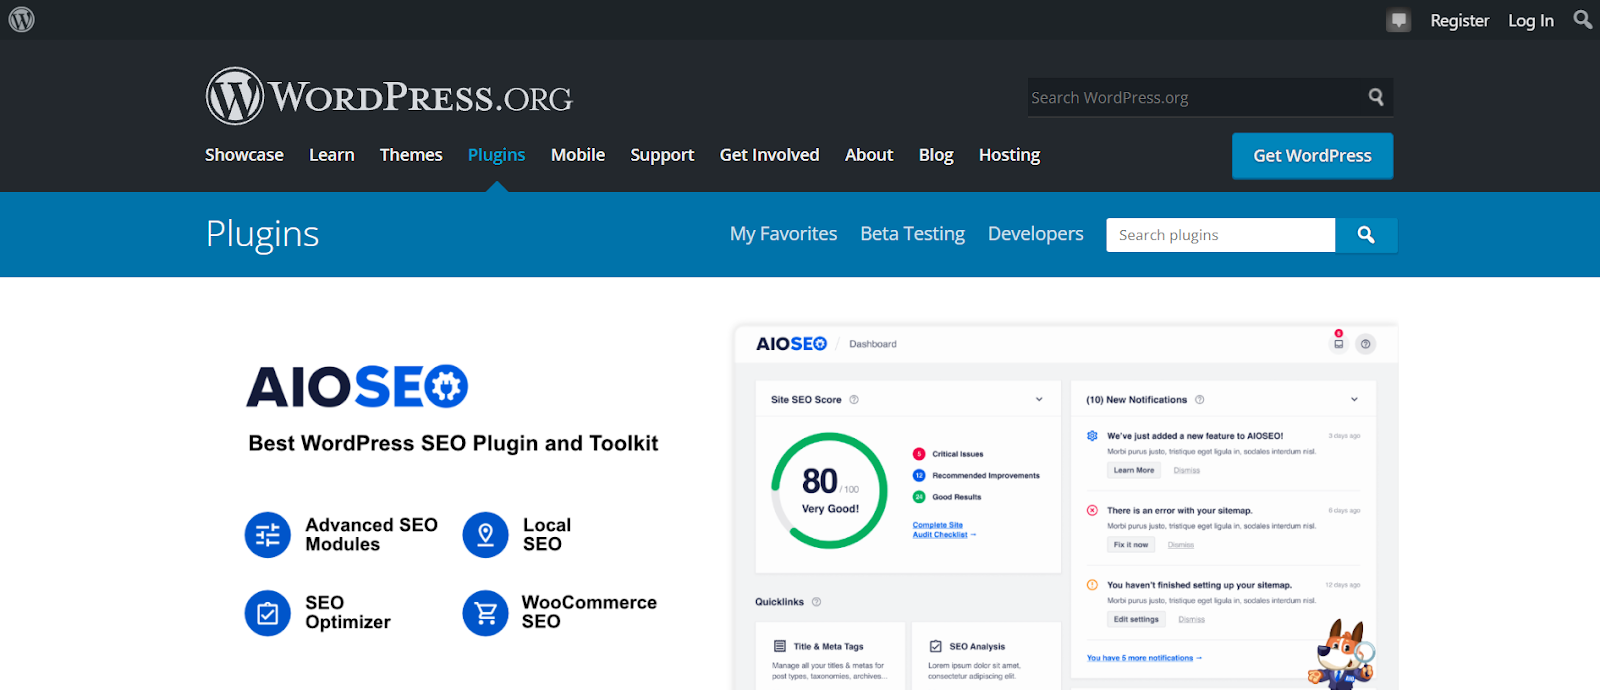Click the blue plugin search button

click(1366, 235)
